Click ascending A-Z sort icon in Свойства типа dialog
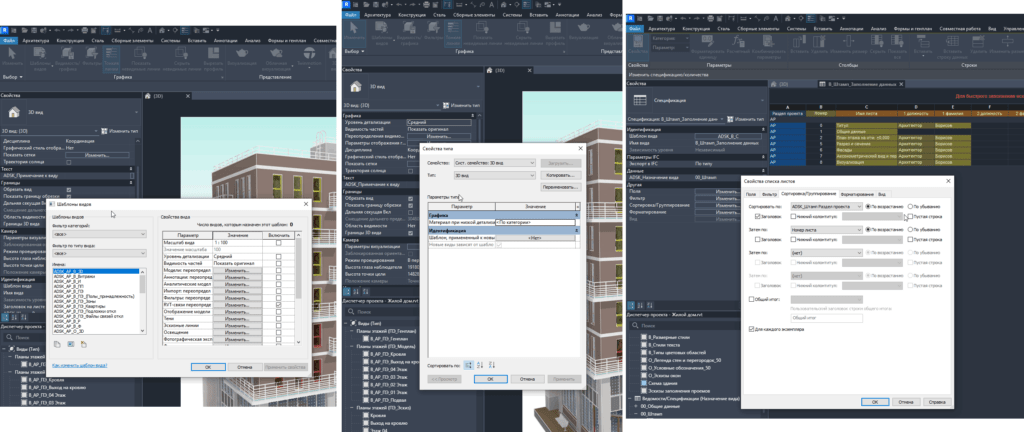Viewport: 1024px width, 432px height. click(480, 365)
